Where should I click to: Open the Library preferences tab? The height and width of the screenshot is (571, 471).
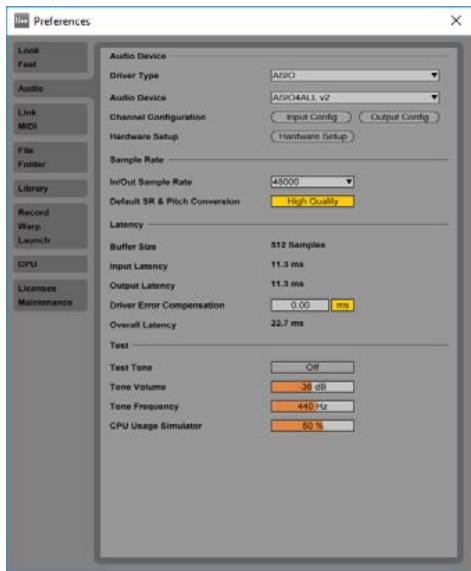tap(51, 188)
